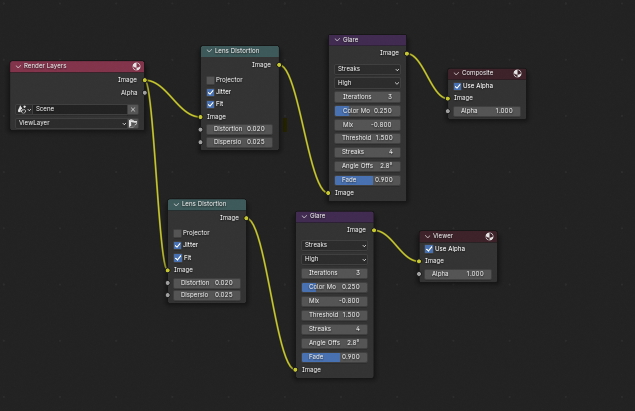Adjust Fade slider in lower Glare node

point(335,357)
